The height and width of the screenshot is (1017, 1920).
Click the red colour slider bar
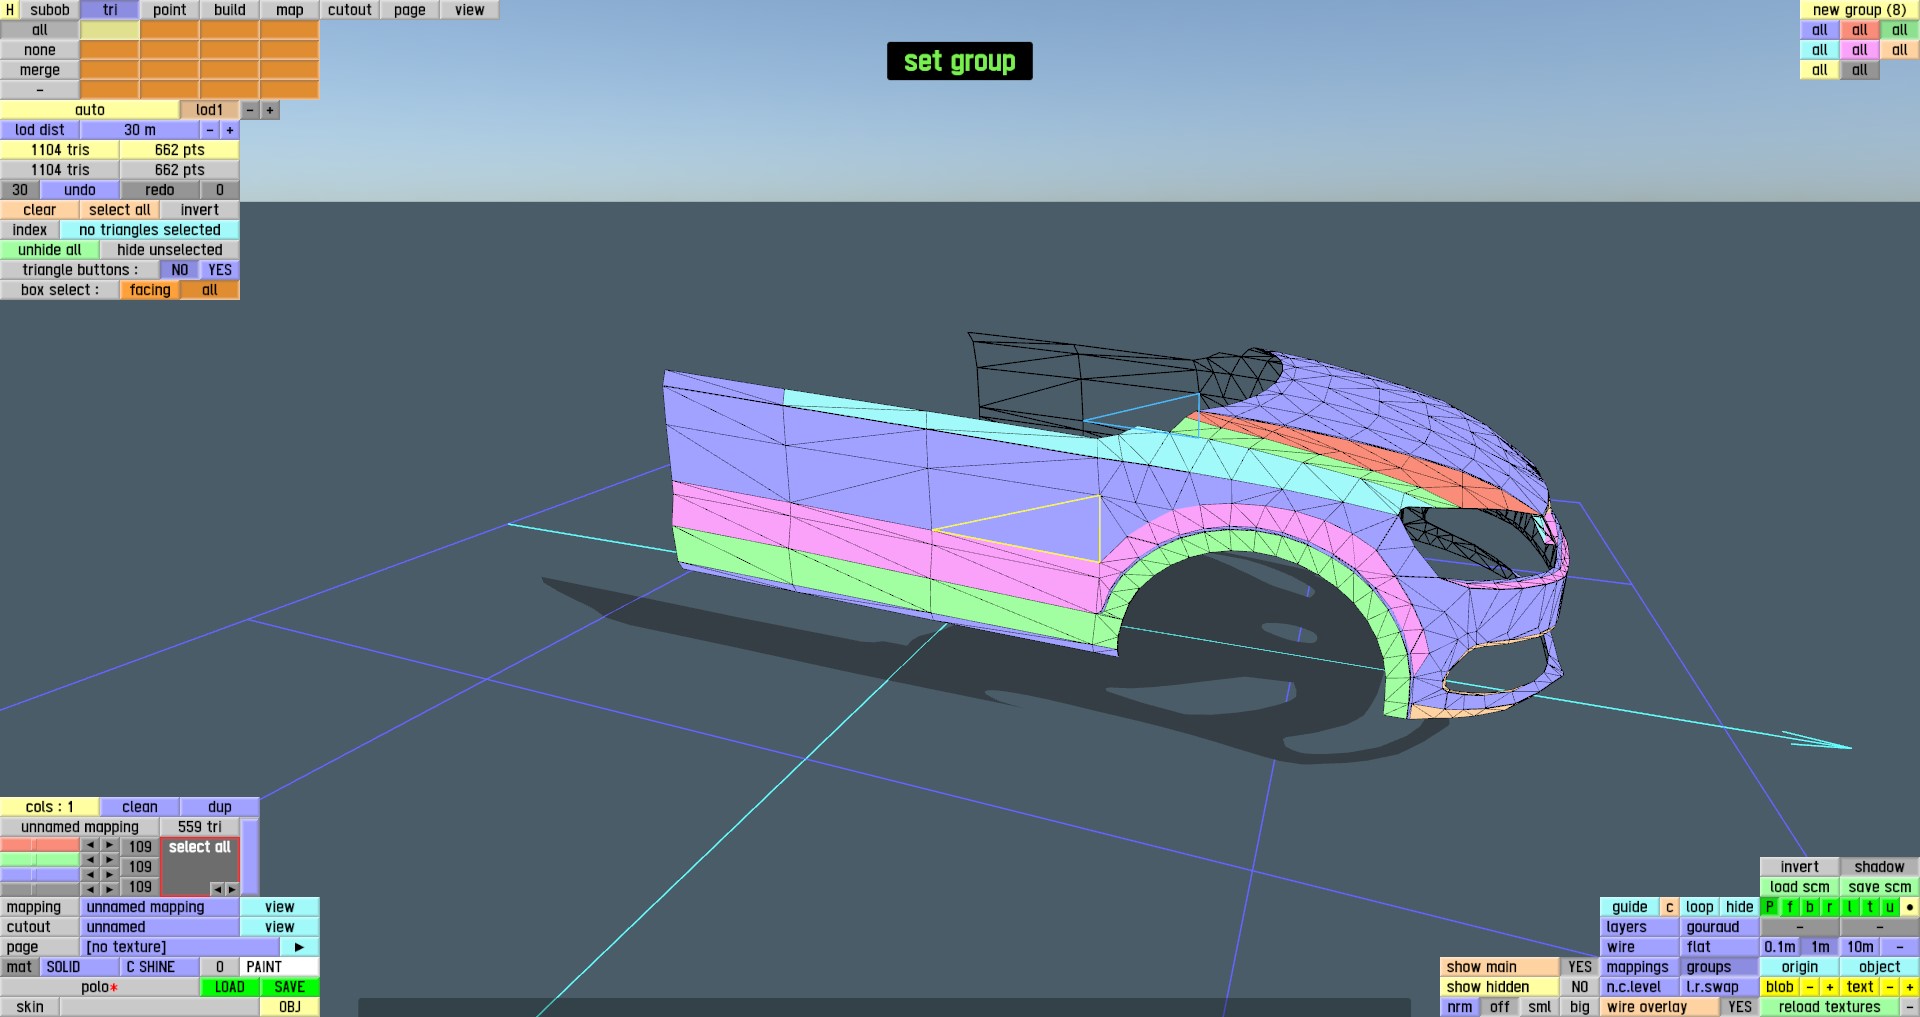40,846
